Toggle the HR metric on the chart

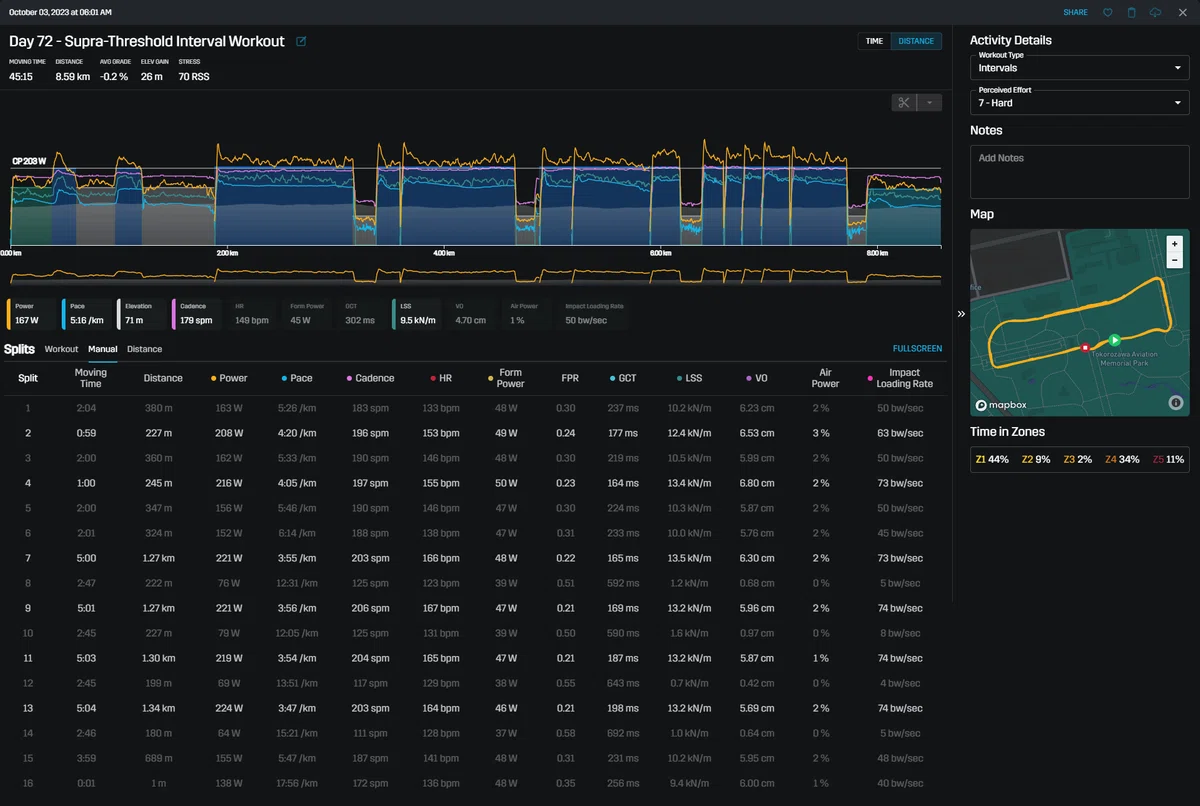coord(254,314)
